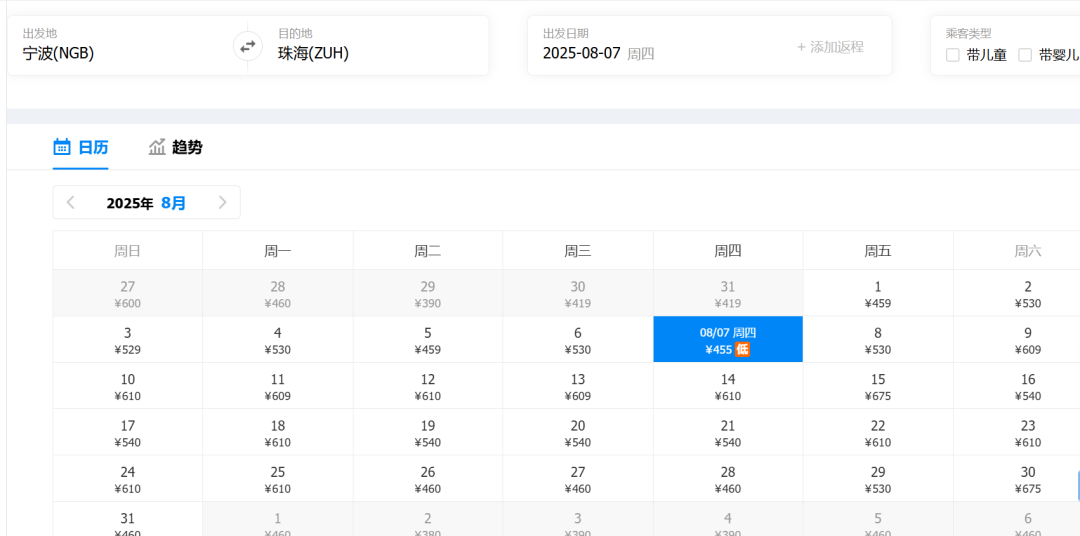Select August 20 priced ¥540

[x=578, y=433]
